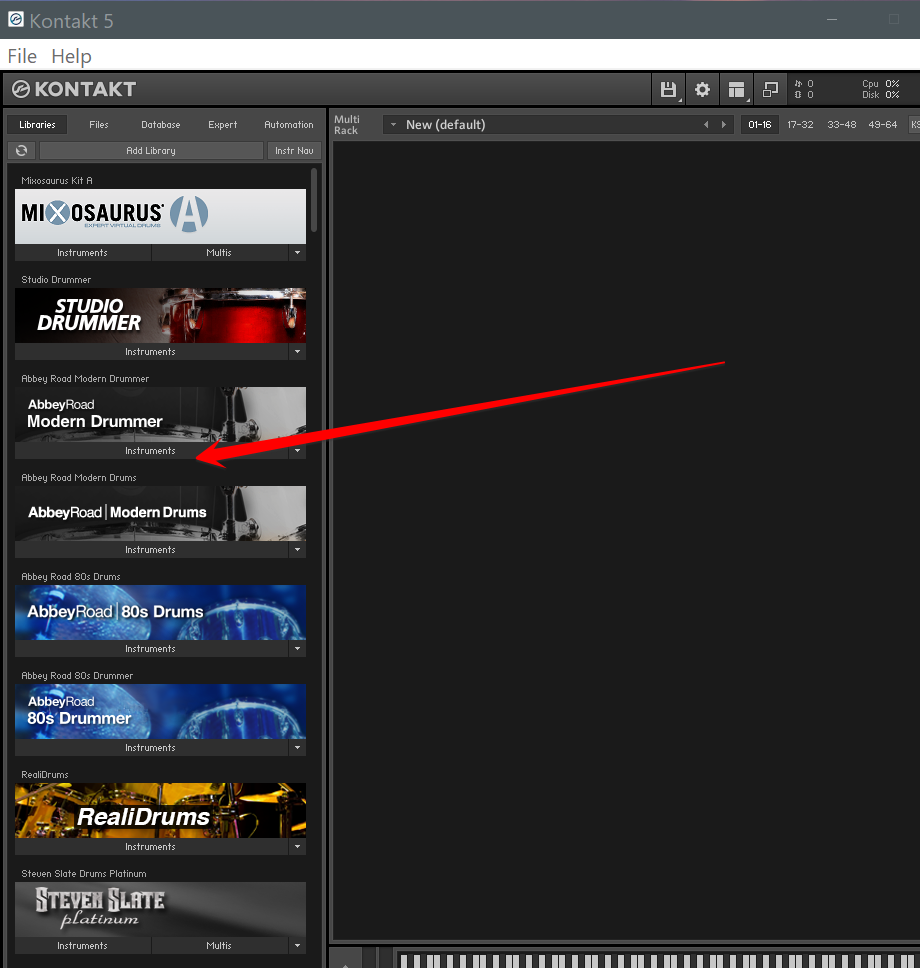Open Abbey Road 80s Drums options dropdown
This screenshot has width=920, height=968.
[x=298, y=648]
